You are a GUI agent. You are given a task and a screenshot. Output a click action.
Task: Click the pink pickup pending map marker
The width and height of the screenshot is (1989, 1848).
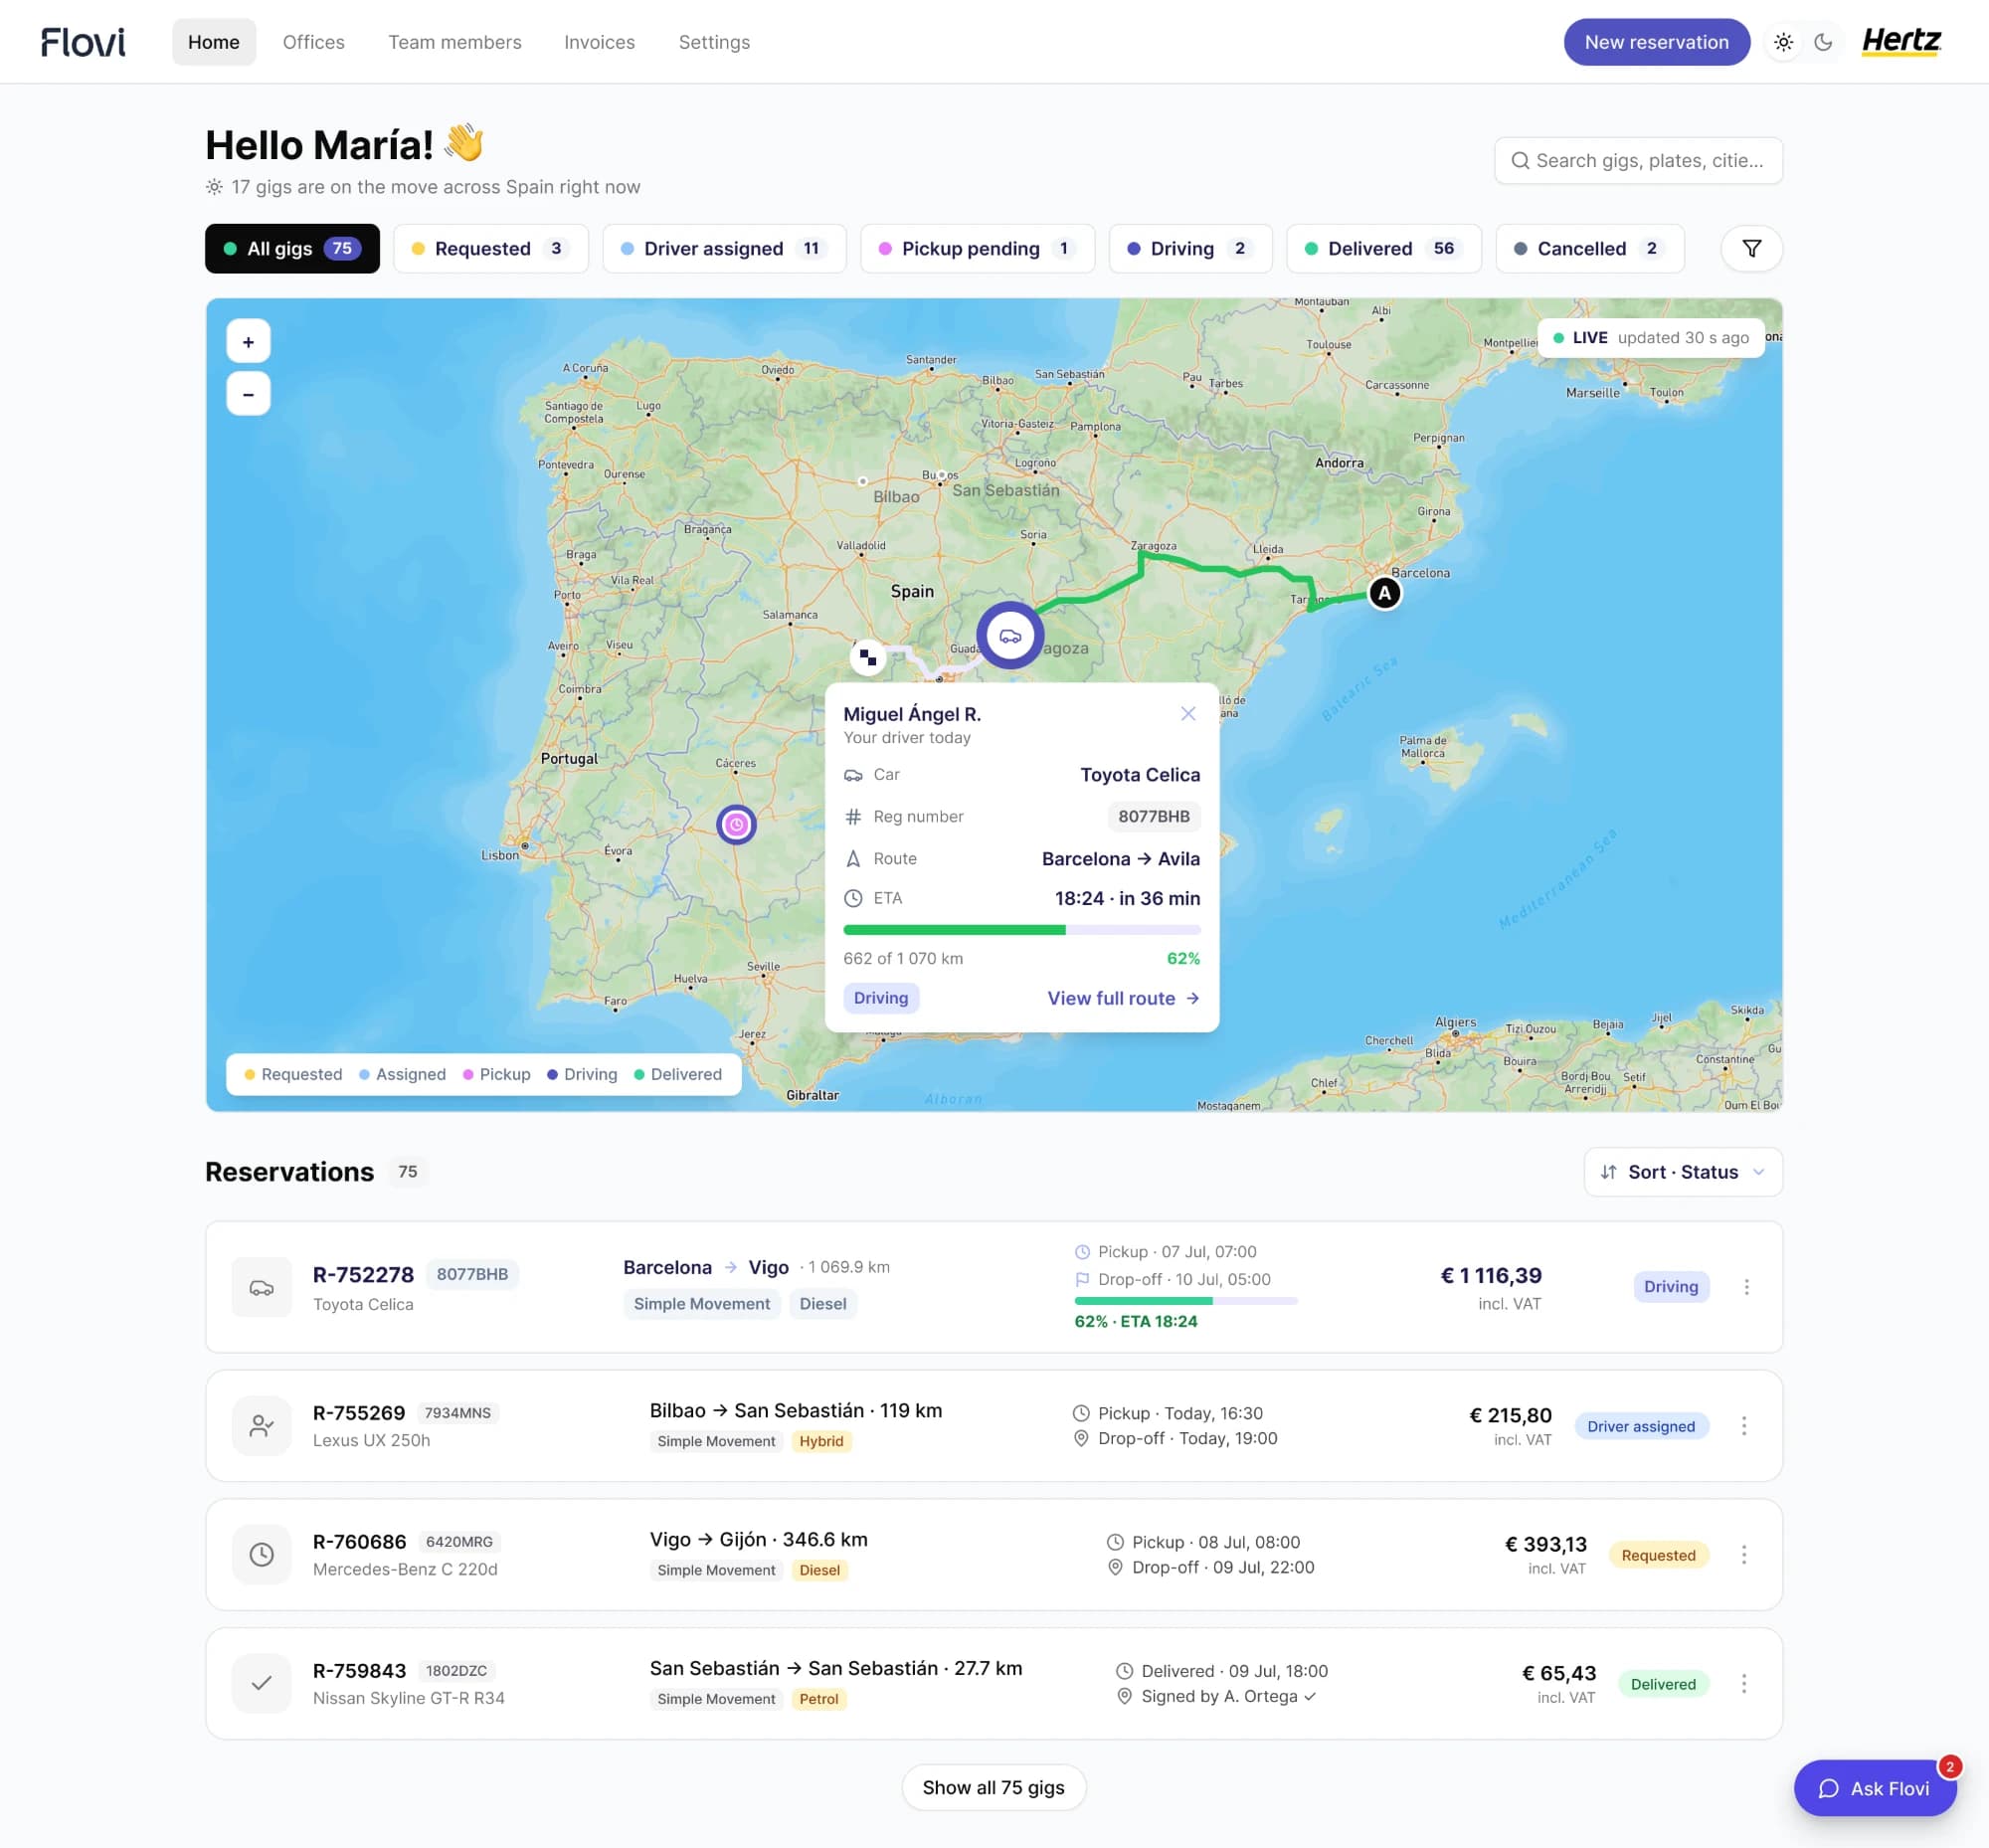736,825
